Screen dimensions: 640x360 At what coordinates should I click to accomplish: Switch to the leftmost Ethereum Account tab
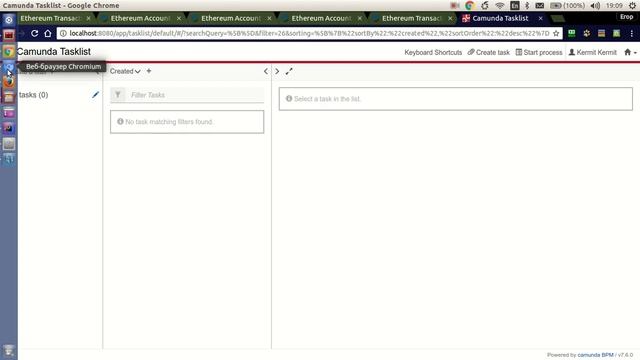coord(140,18)
